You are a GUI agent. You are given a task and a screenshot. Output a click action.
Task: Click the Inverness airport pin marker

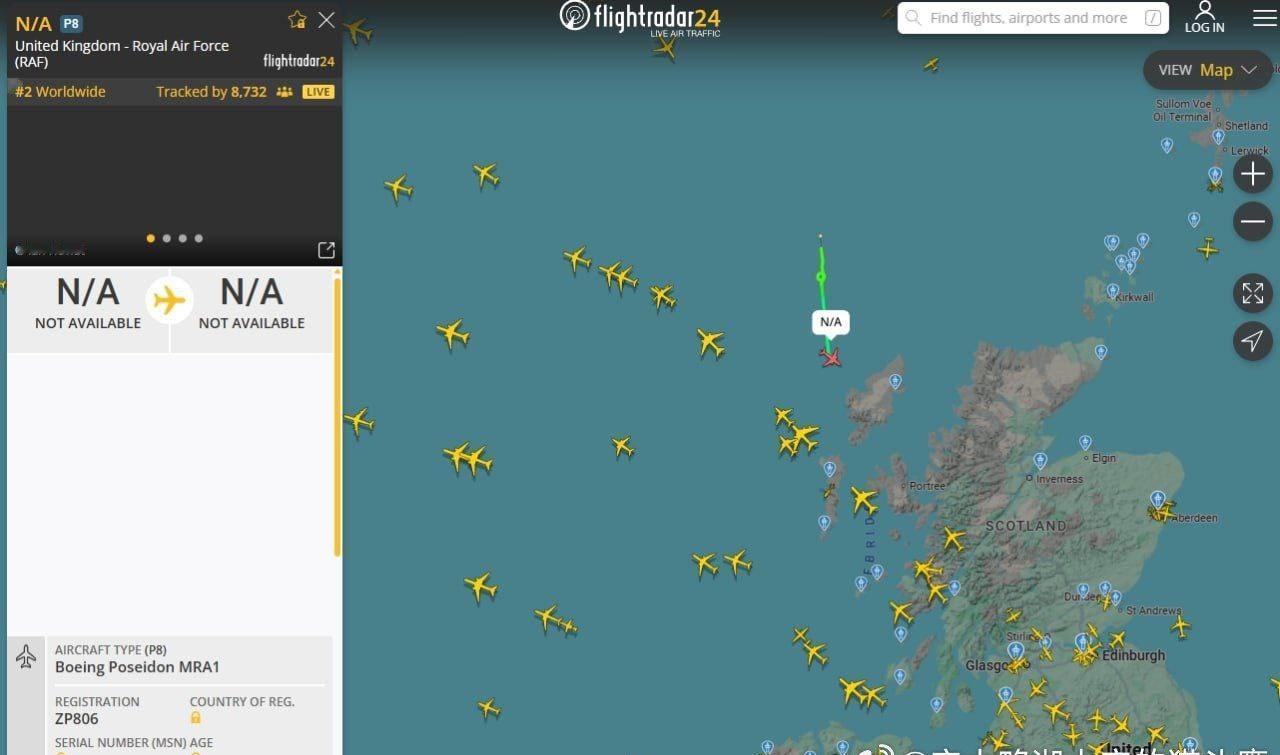coord(1040,461)
